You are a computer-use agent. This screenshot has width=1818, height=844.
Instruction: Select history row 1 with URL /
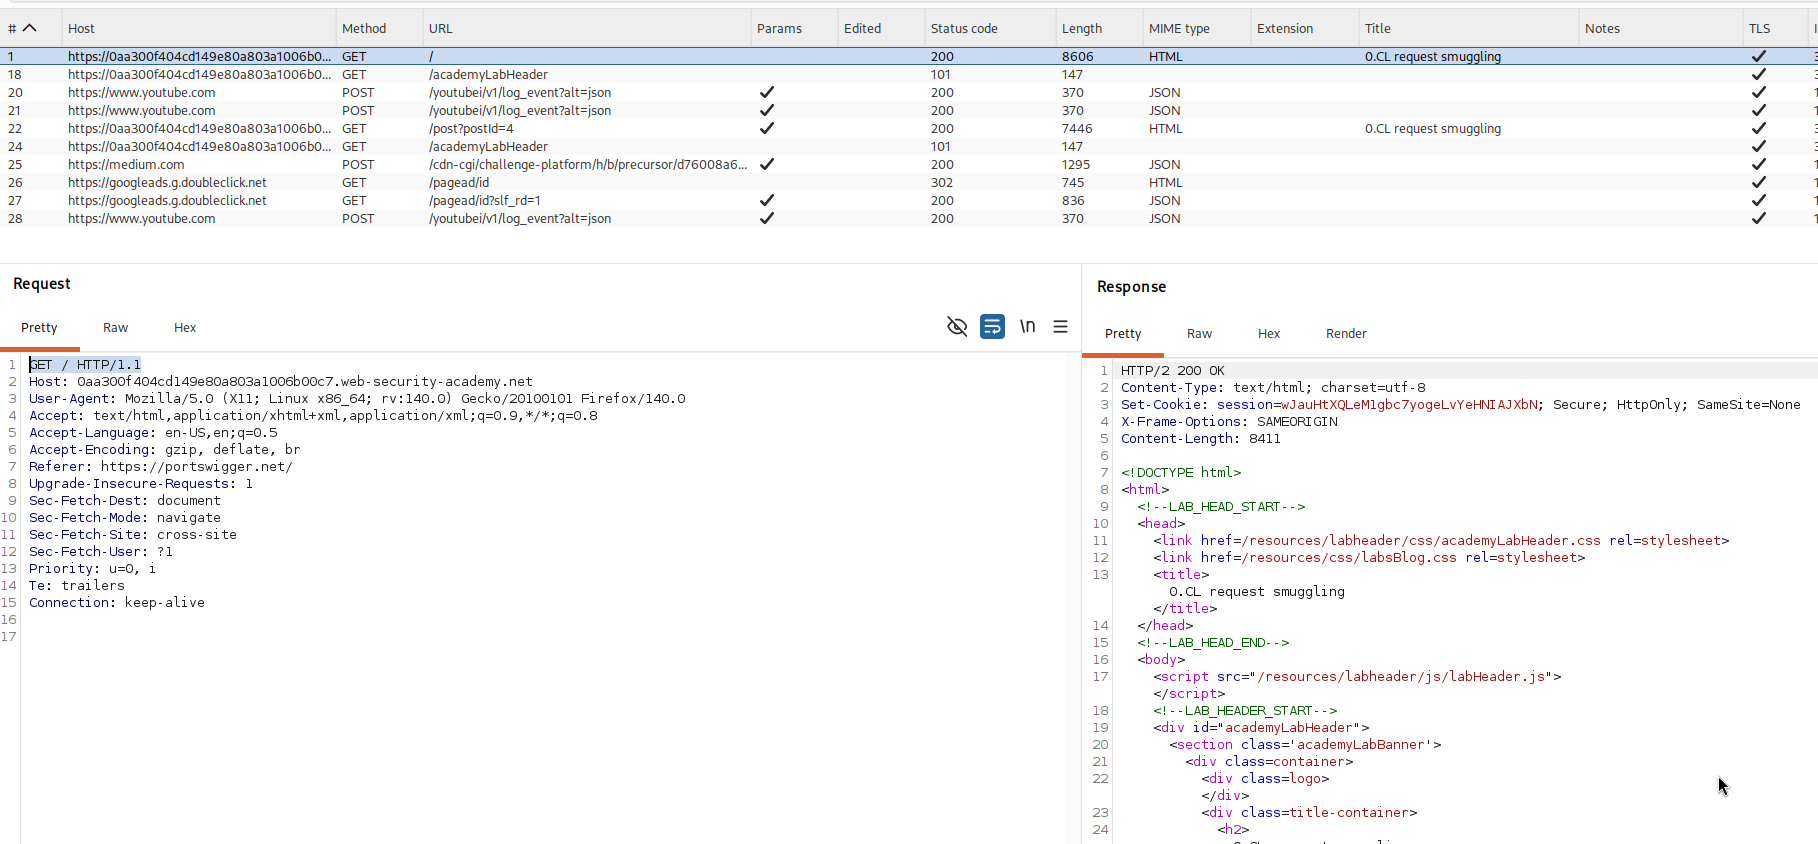[x=909, y=56]
